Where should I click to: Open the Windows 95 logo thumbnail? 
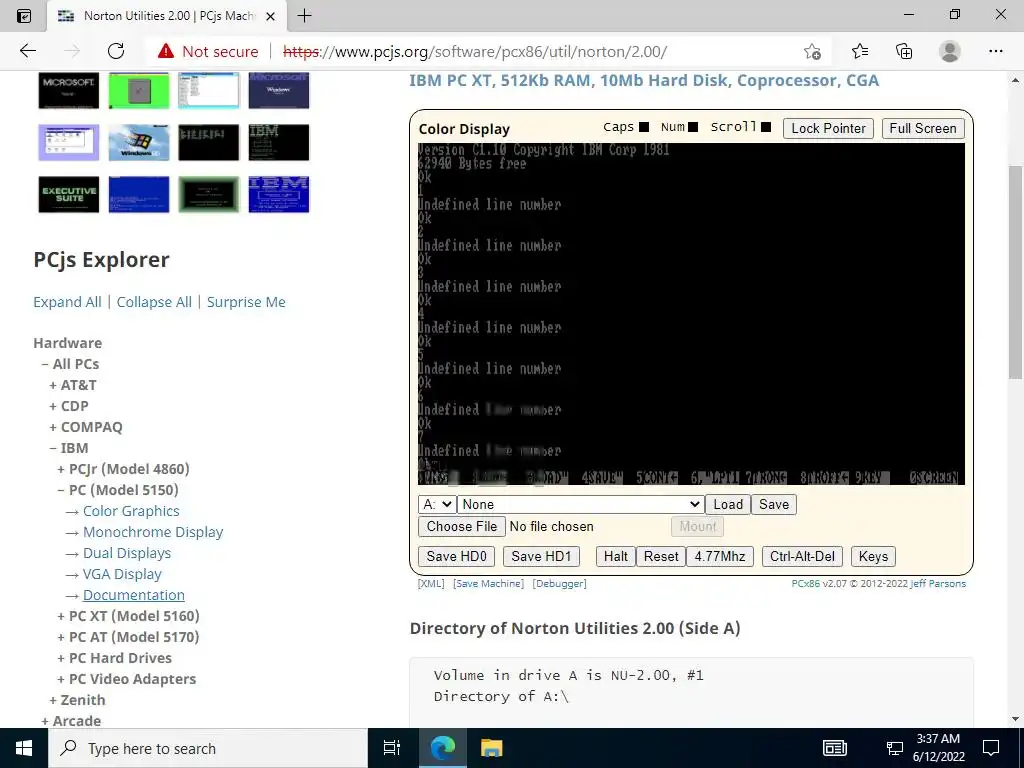tap(138, 142)
